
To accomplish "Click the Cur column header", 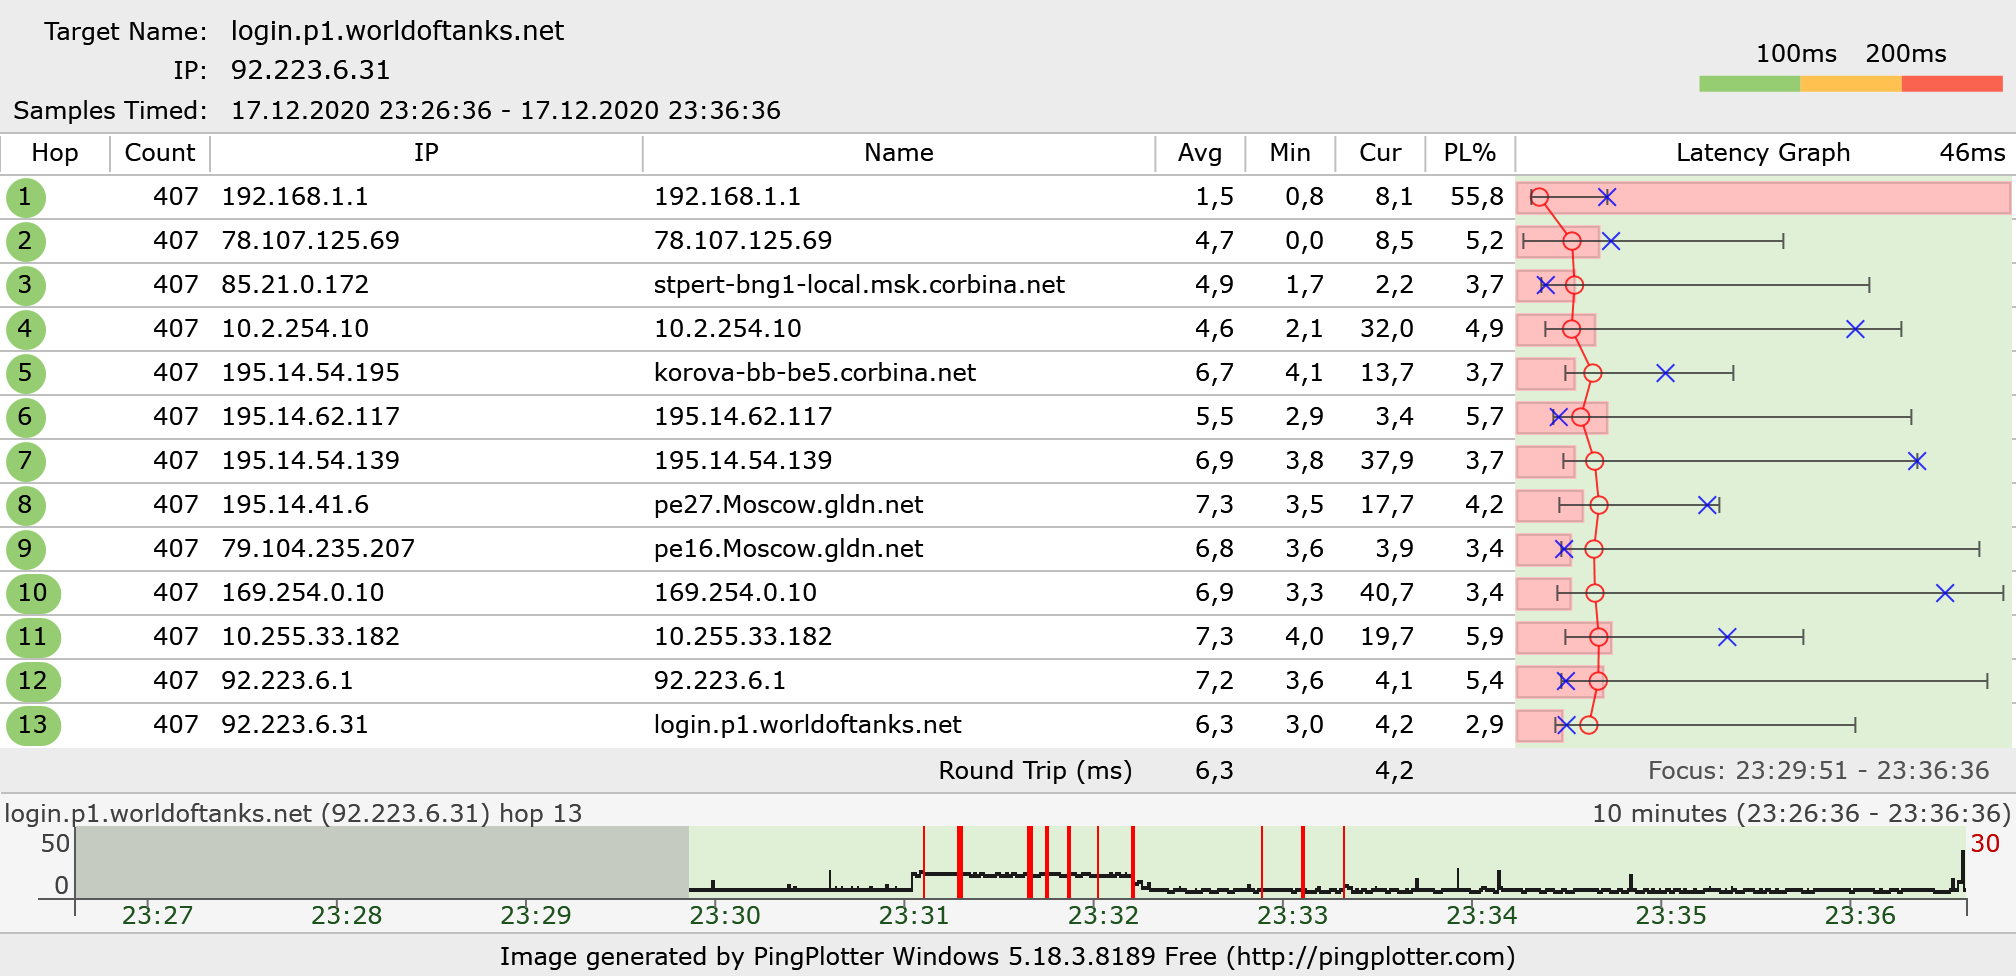I will [x=1380, y=153].
